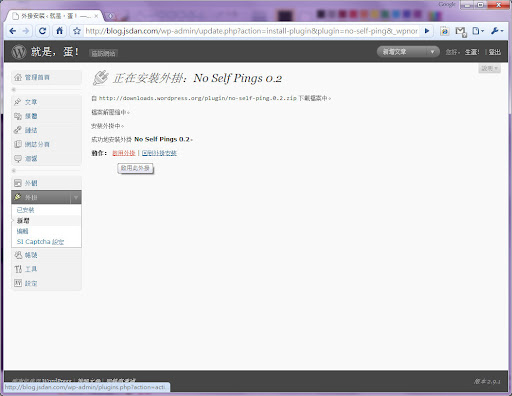Viewport: 512px width, 396px height.
Task: Open 設定 settings icon in sidebar
Action: click(x=18, y=283)
